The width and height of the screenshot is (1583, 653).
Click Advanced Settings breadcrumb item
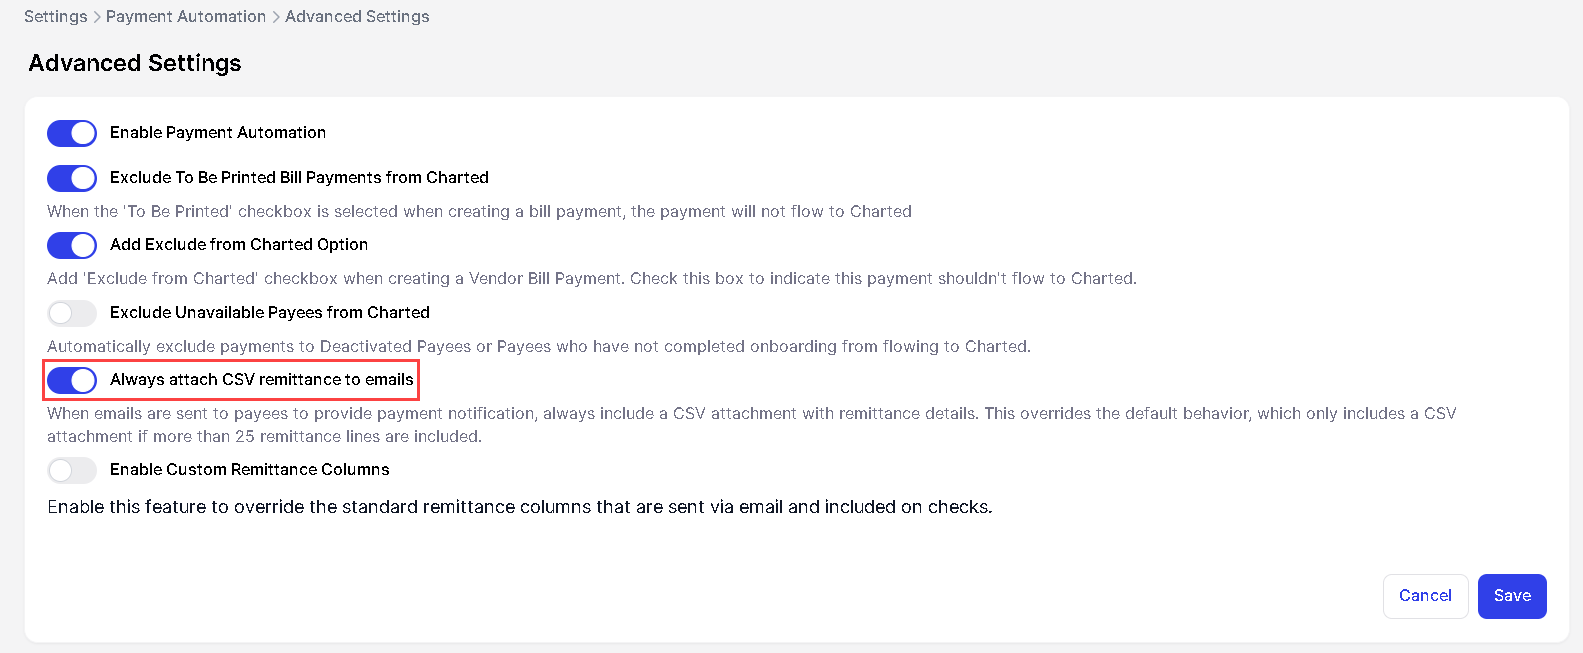coord(357,17)
